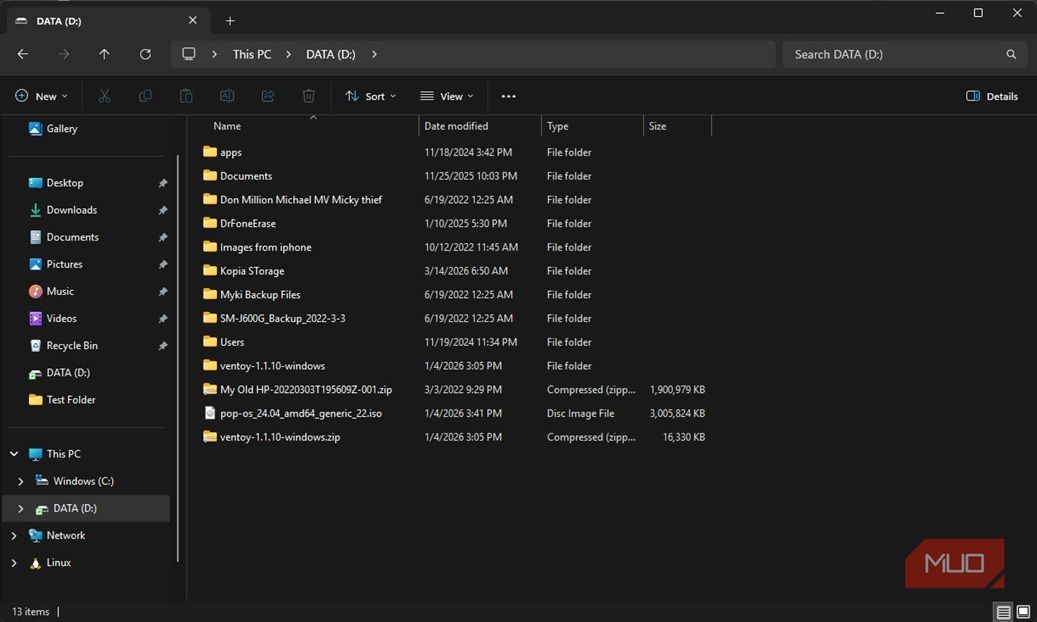The image size is (1037, 622).
Task: Click the Share icon in toolbar
Action: point(268,96)
